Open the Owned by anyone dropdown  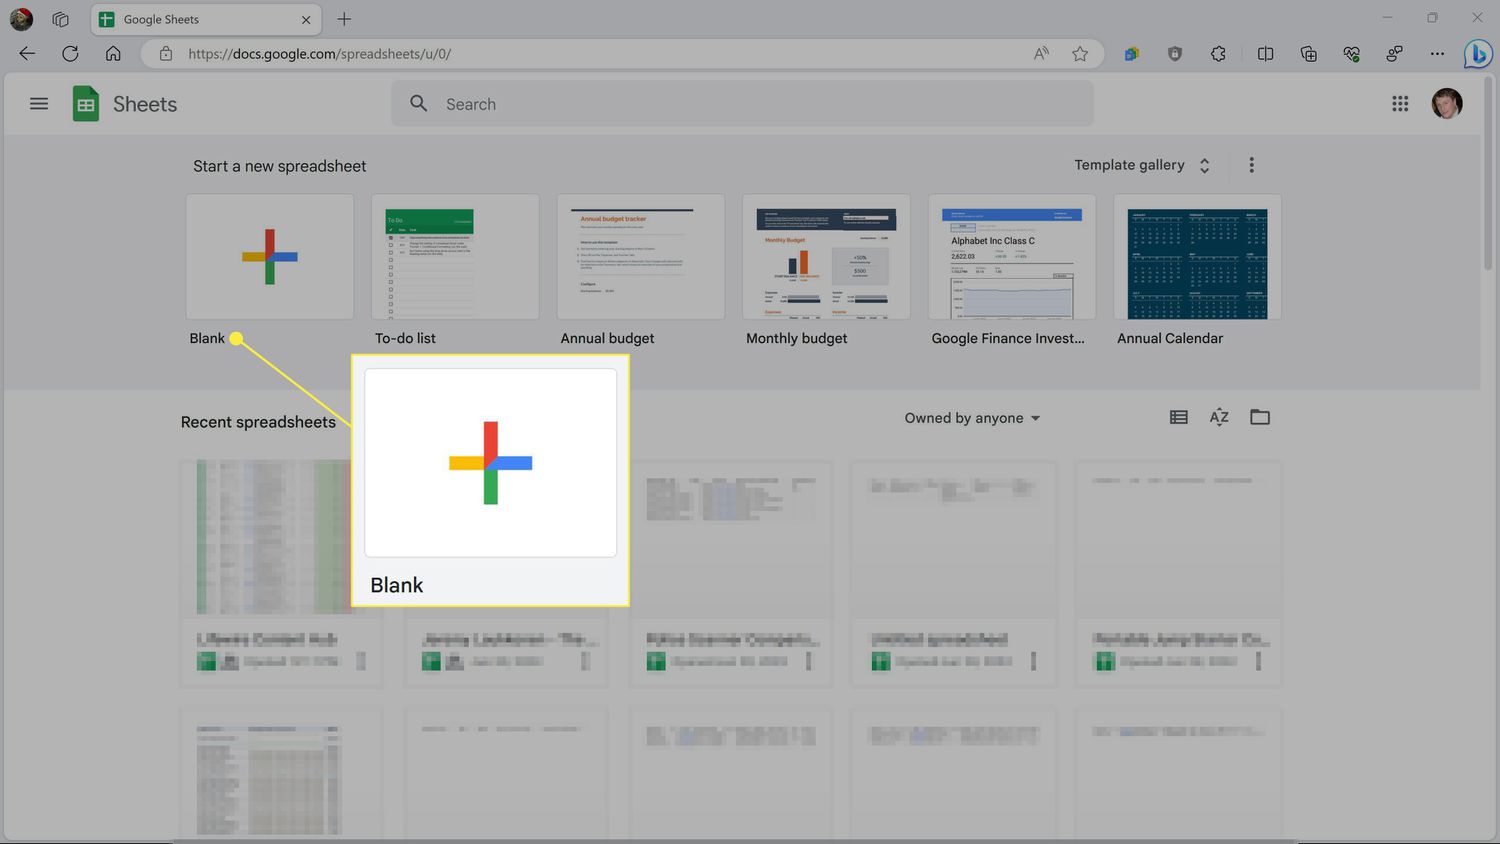click(972, 418)
